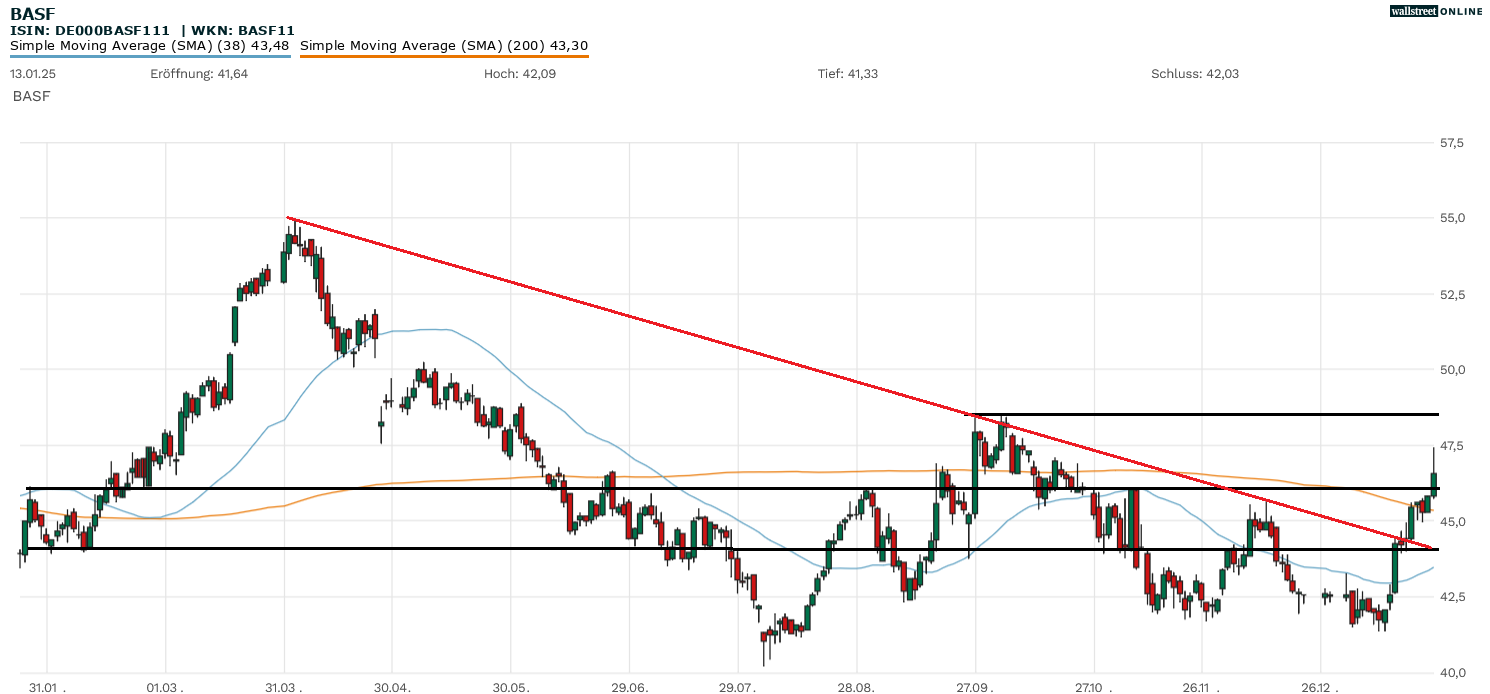Click the wallstreet ONLINE logo
1490x694 pixels.
tap(1436, 11)
